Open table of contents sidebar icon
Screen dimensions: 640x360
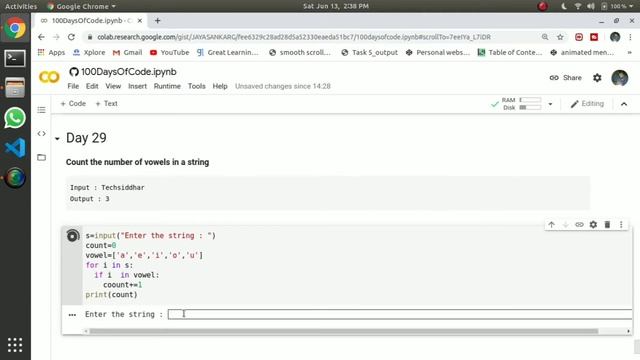41,110
